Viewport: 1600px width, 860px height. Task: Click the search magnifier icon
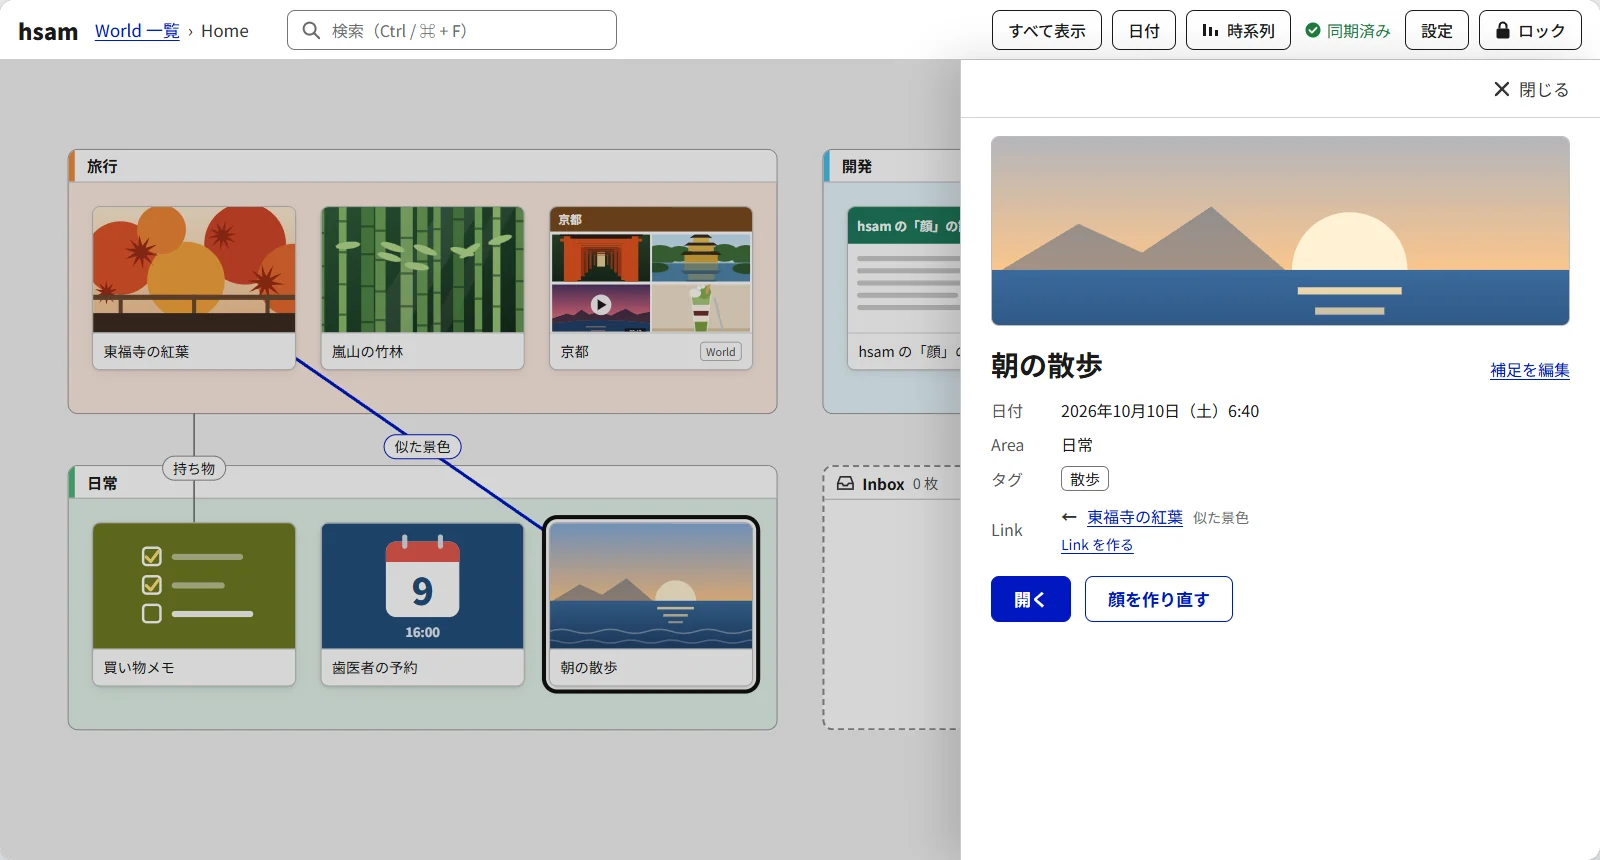click(x=311, y=31)
